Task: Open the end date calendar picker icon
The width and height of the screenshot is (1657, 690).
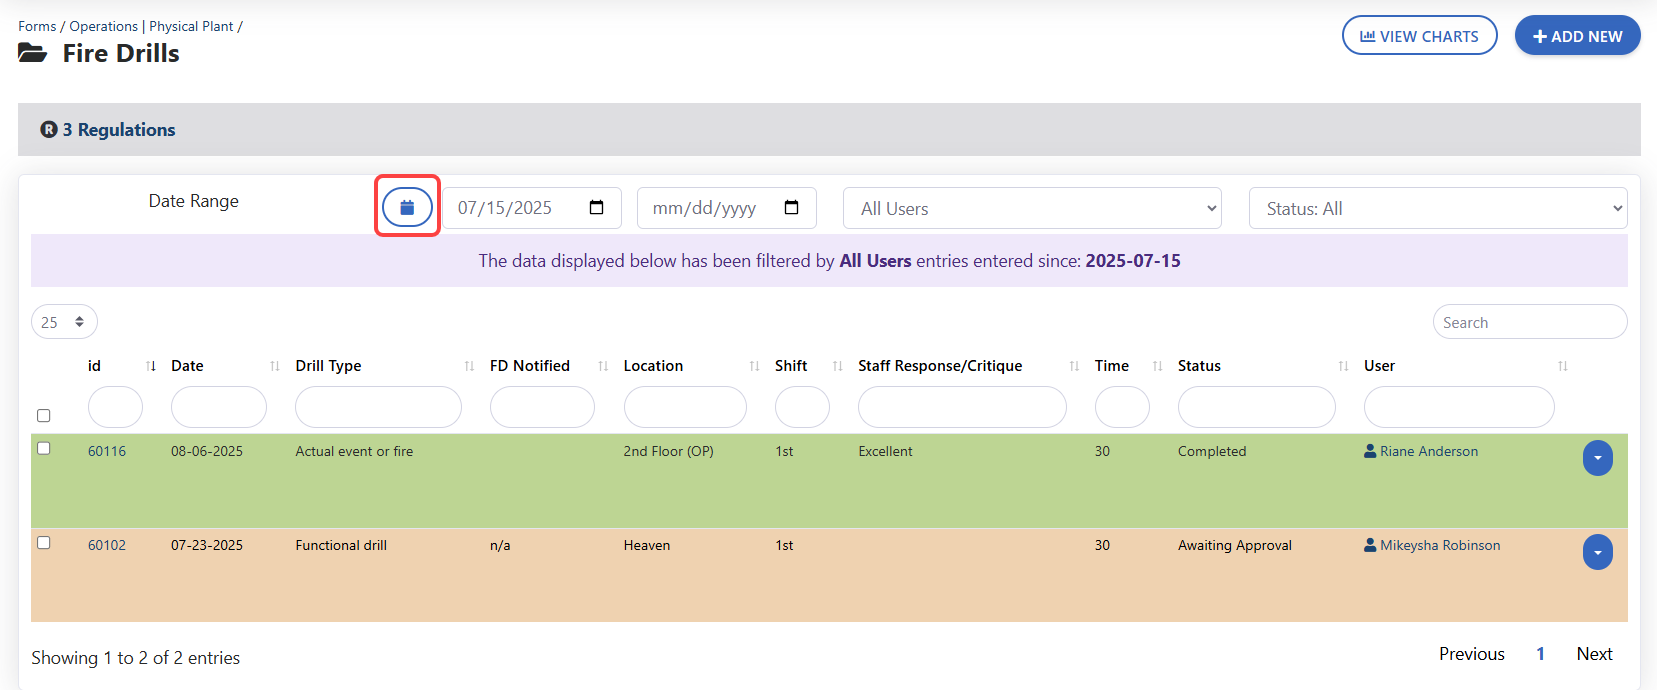Action: [x=791, y=208]
